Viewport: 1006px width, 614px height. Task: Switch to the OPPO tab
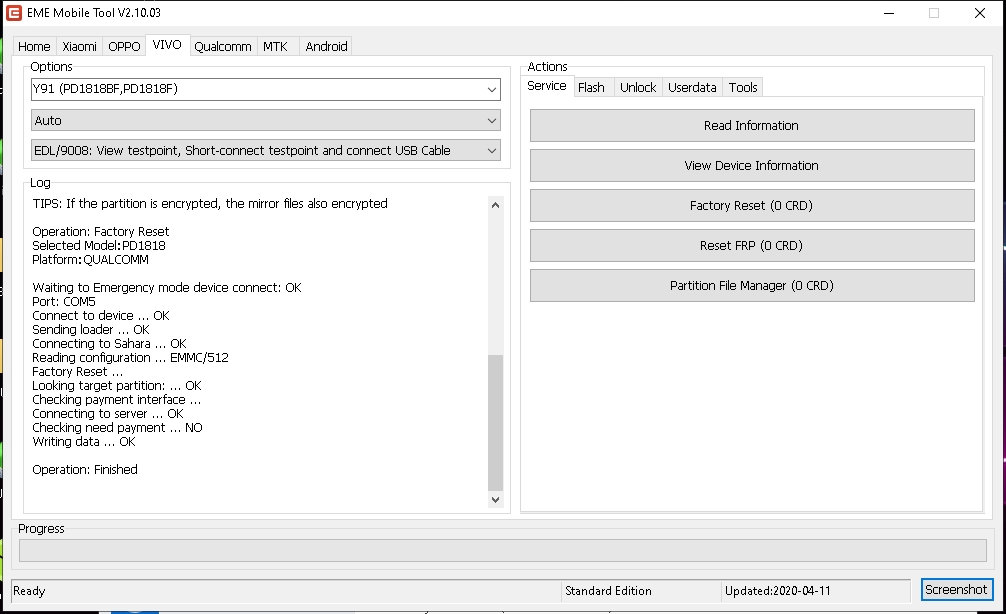[124, 46]
